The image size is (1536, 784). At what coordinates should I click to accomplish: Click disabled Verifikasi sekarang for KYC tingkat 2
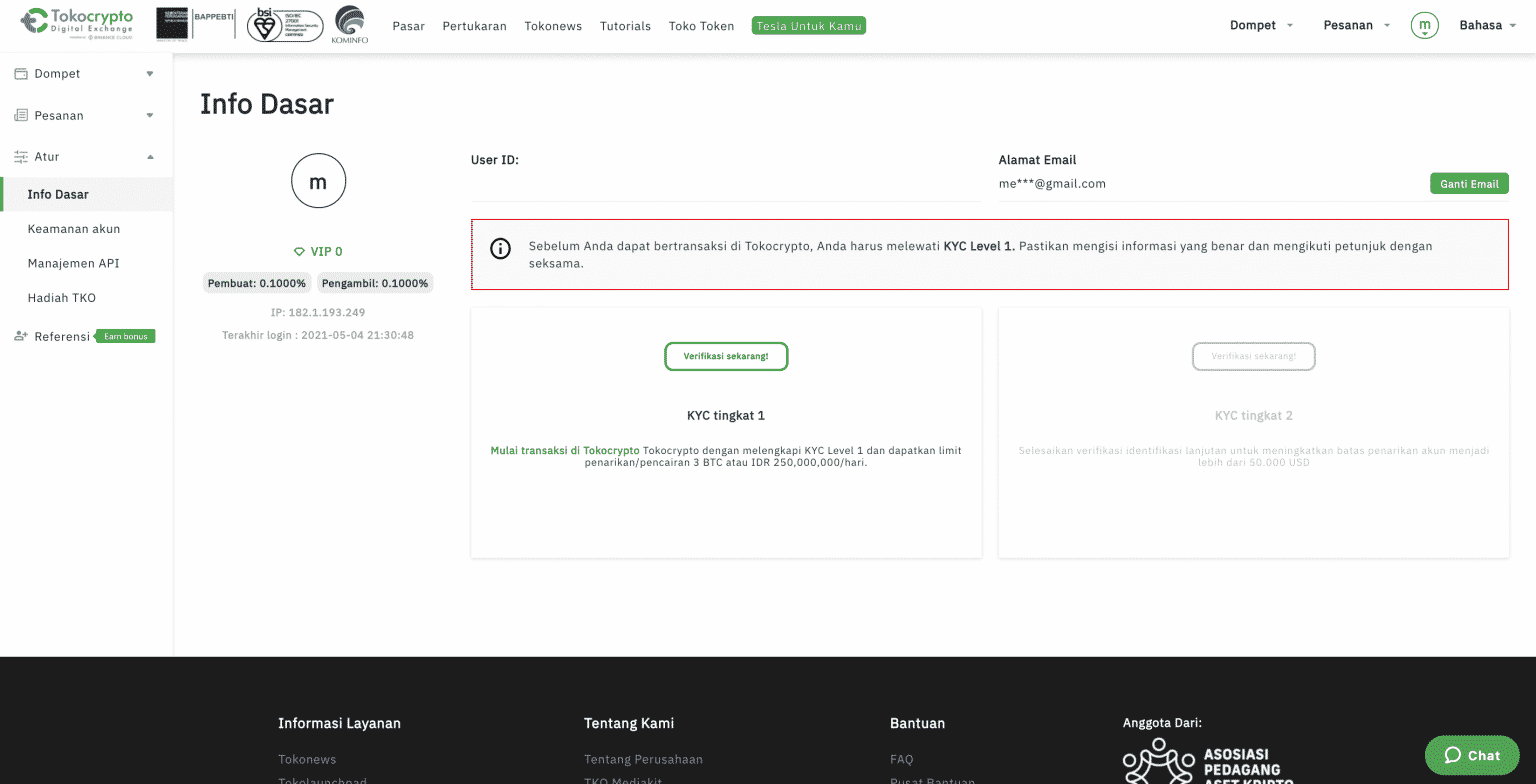pos(1253,356)
